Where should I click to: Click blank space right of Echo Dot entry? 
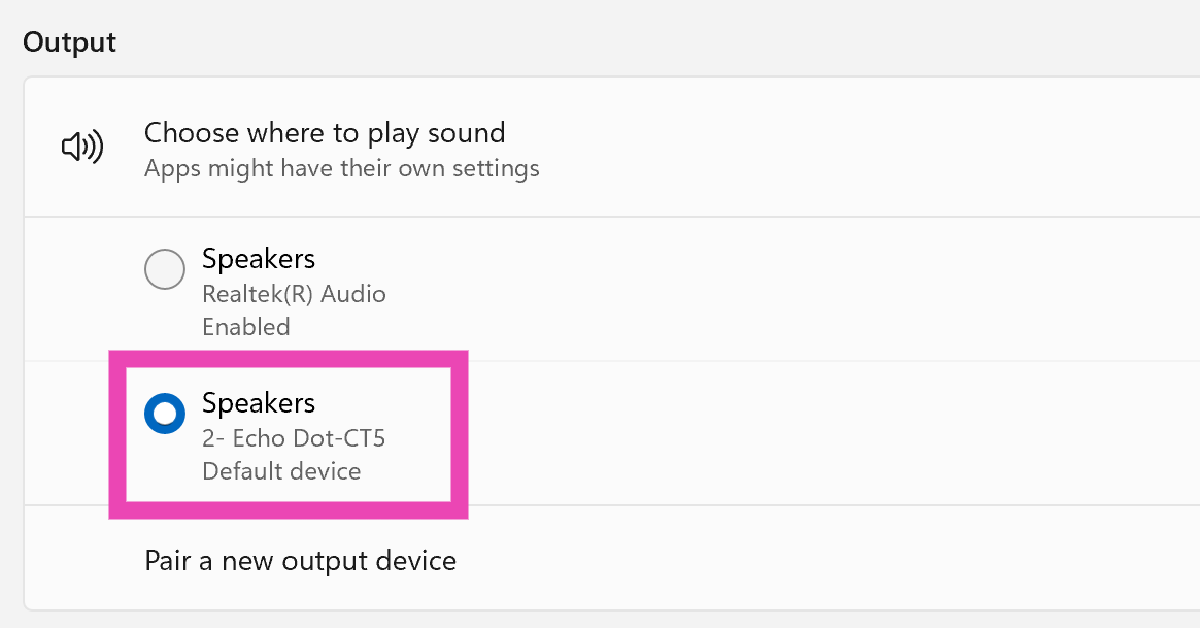[800, 434]
